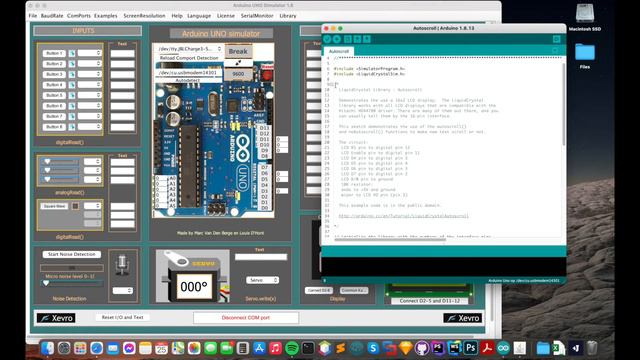Click the Button 1 input button
Image resolution: width=640 pixels, height=360 pixels.
pyautogui.click(x=54, y=53)
